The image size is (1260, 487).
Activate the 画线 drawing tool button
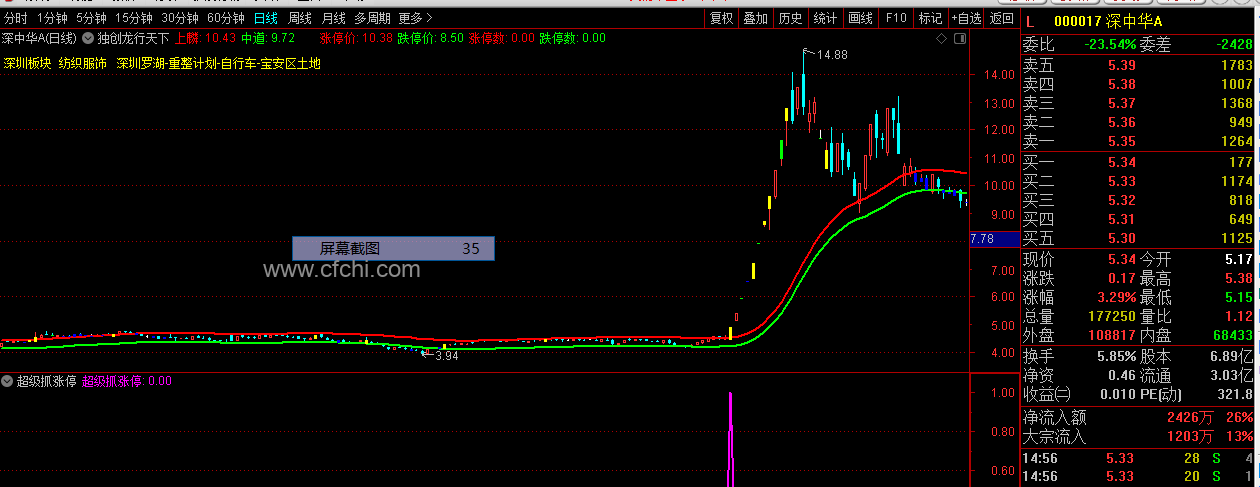860,18
